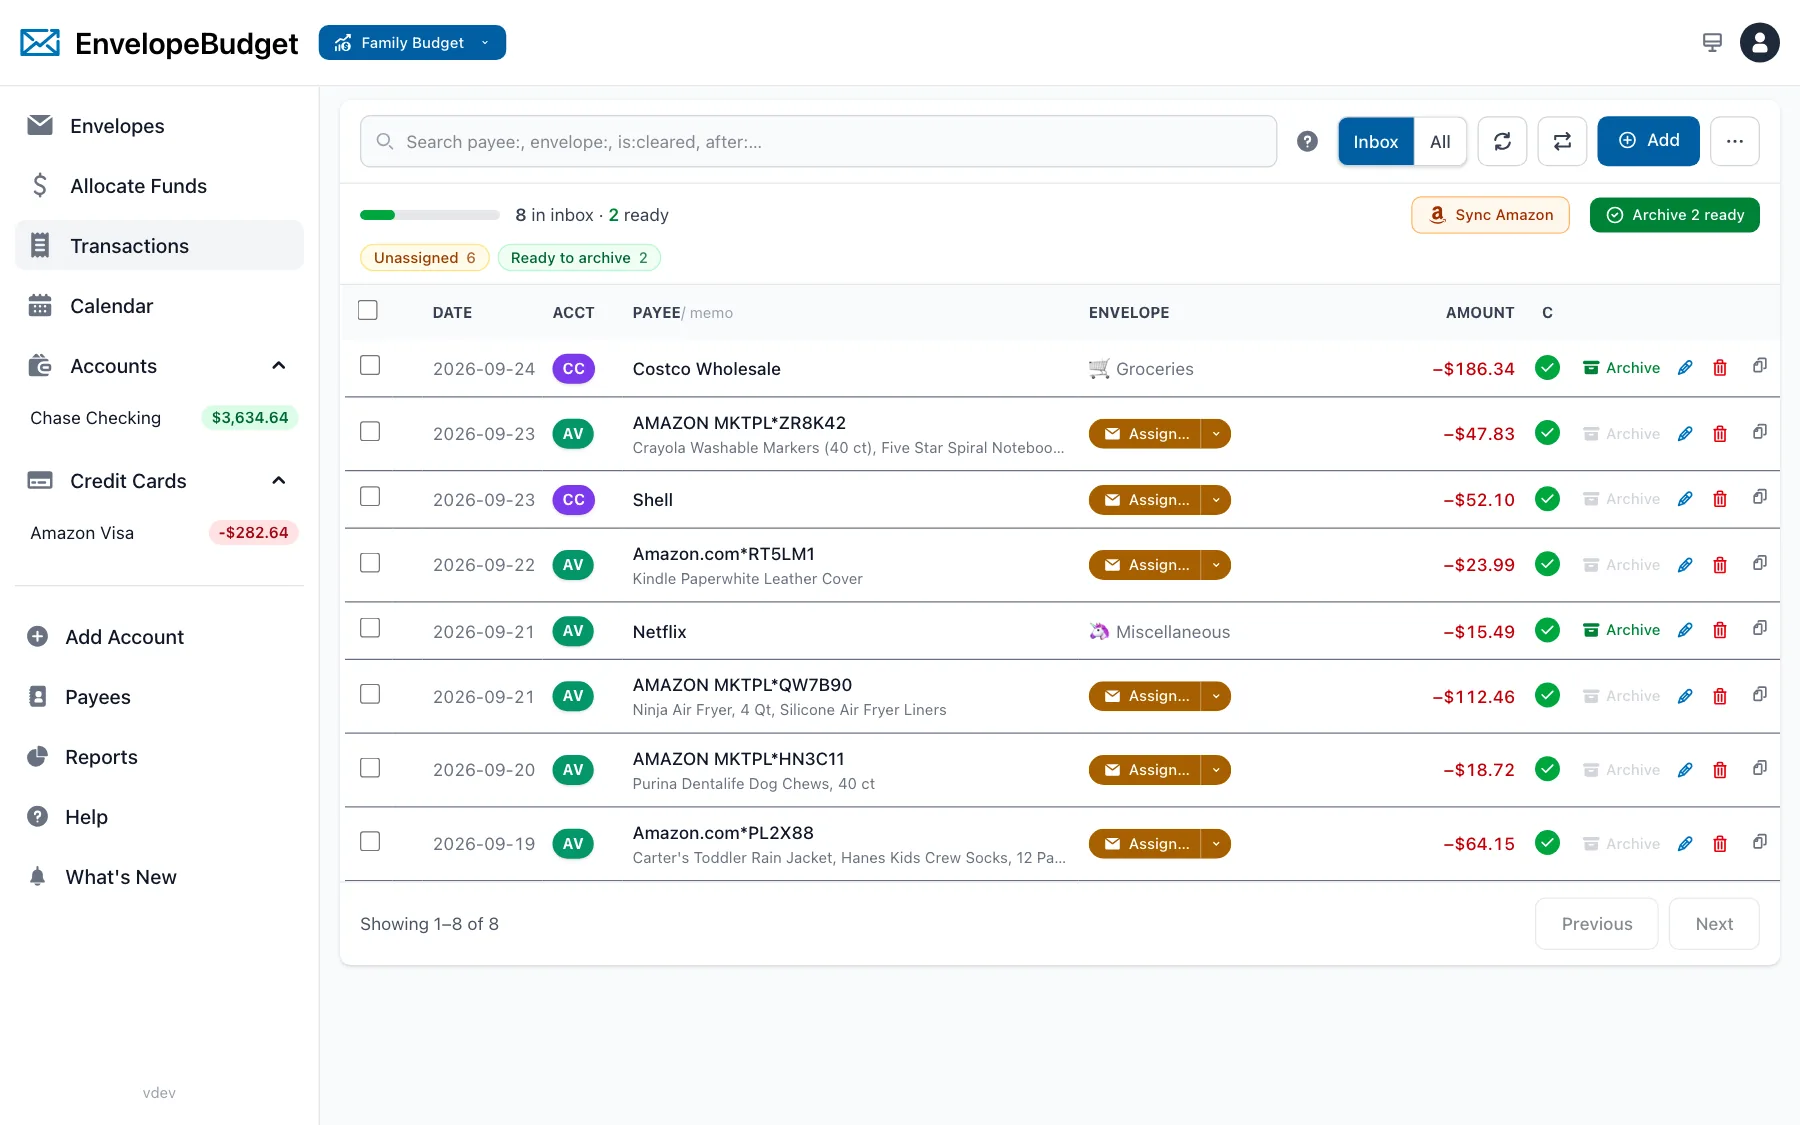
Task: Delete the Costco Wholesale transaction
Action: 1720,368
